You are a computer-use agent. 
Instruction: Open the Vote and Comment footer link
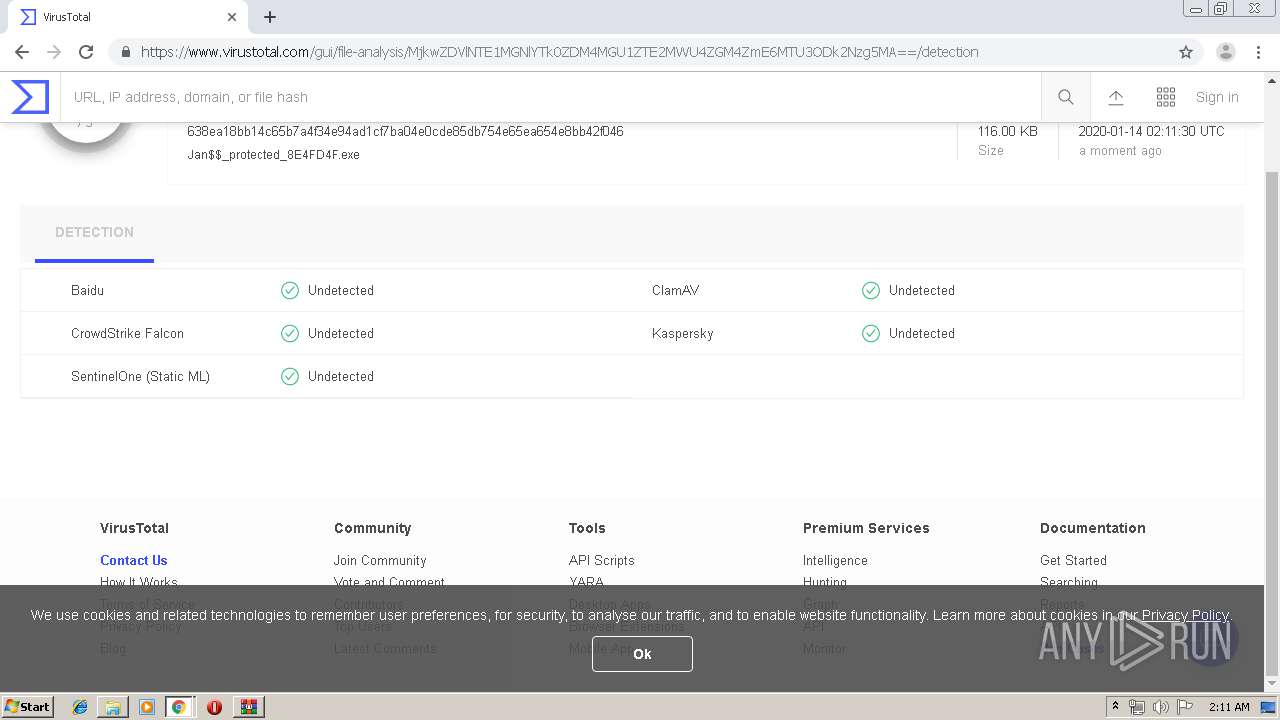point(389,581)
